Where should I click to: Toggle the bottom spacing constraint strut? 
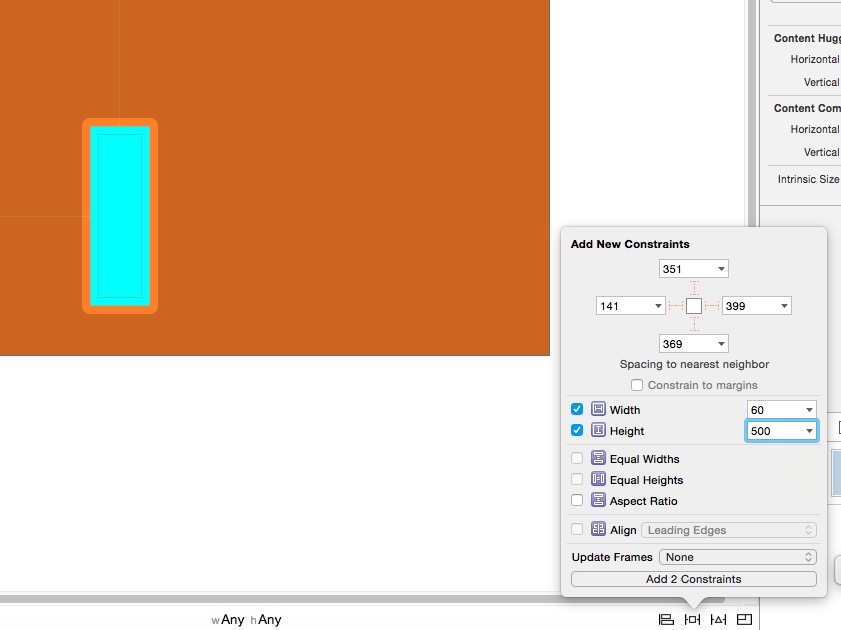coord(694,324)
